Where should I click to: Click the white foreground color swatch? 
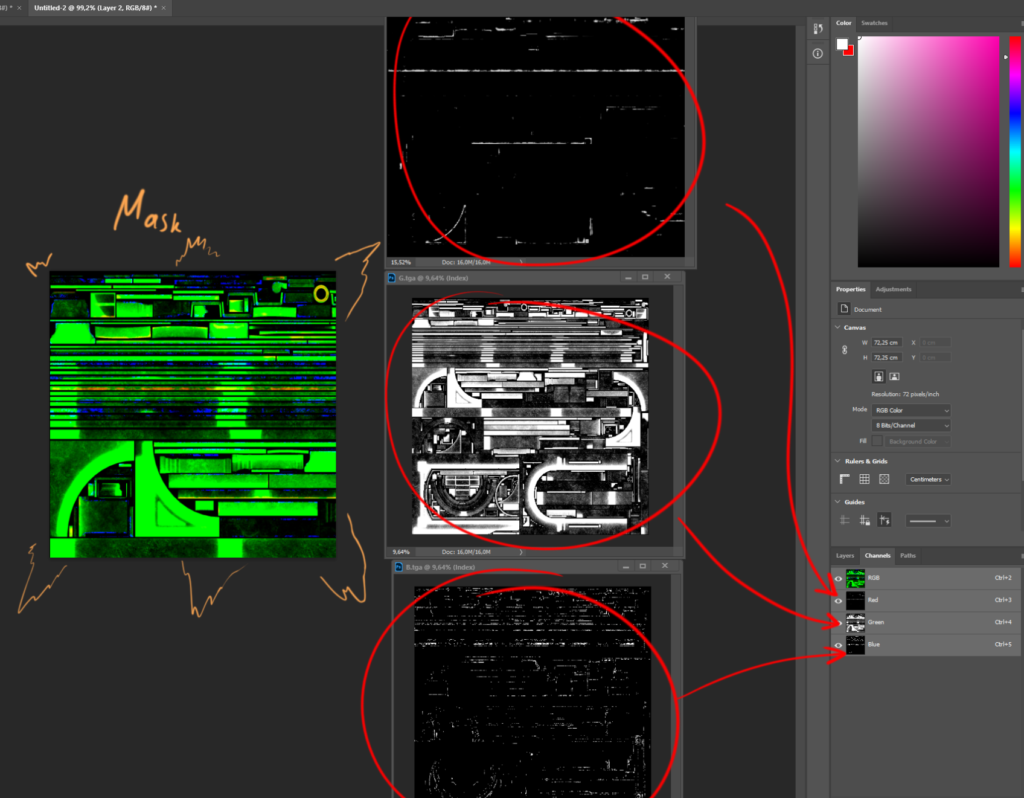coord(843,43)
